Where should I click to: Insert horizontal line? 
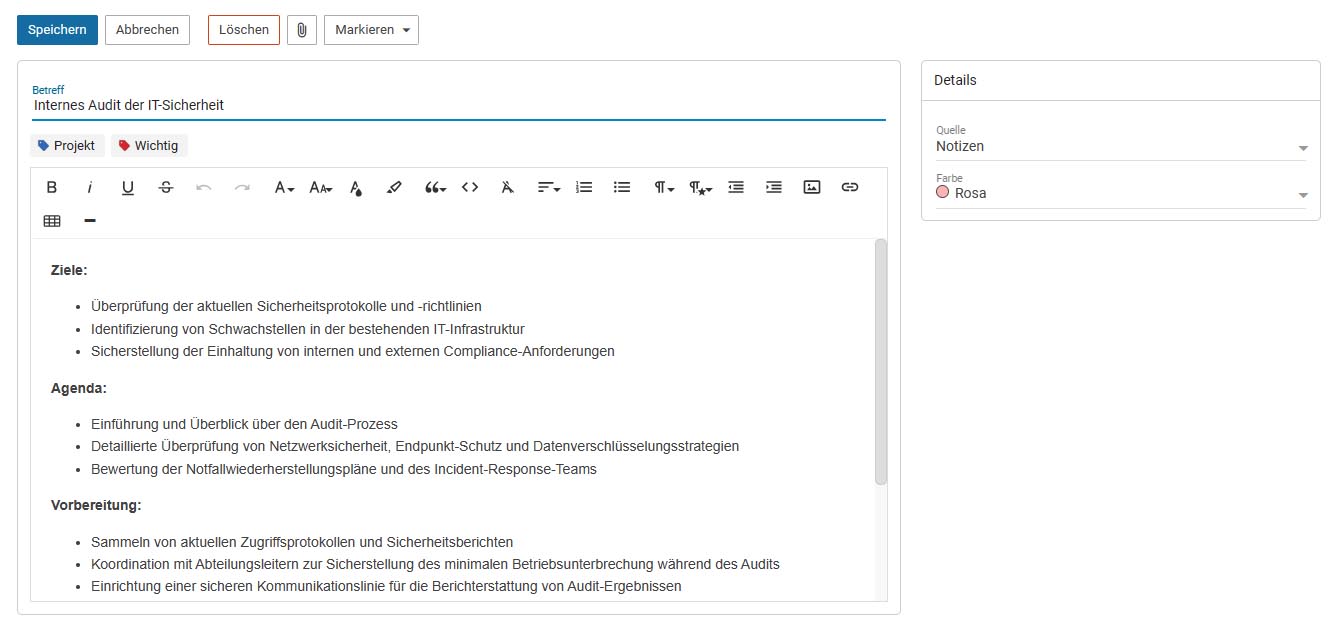(90, 221)
